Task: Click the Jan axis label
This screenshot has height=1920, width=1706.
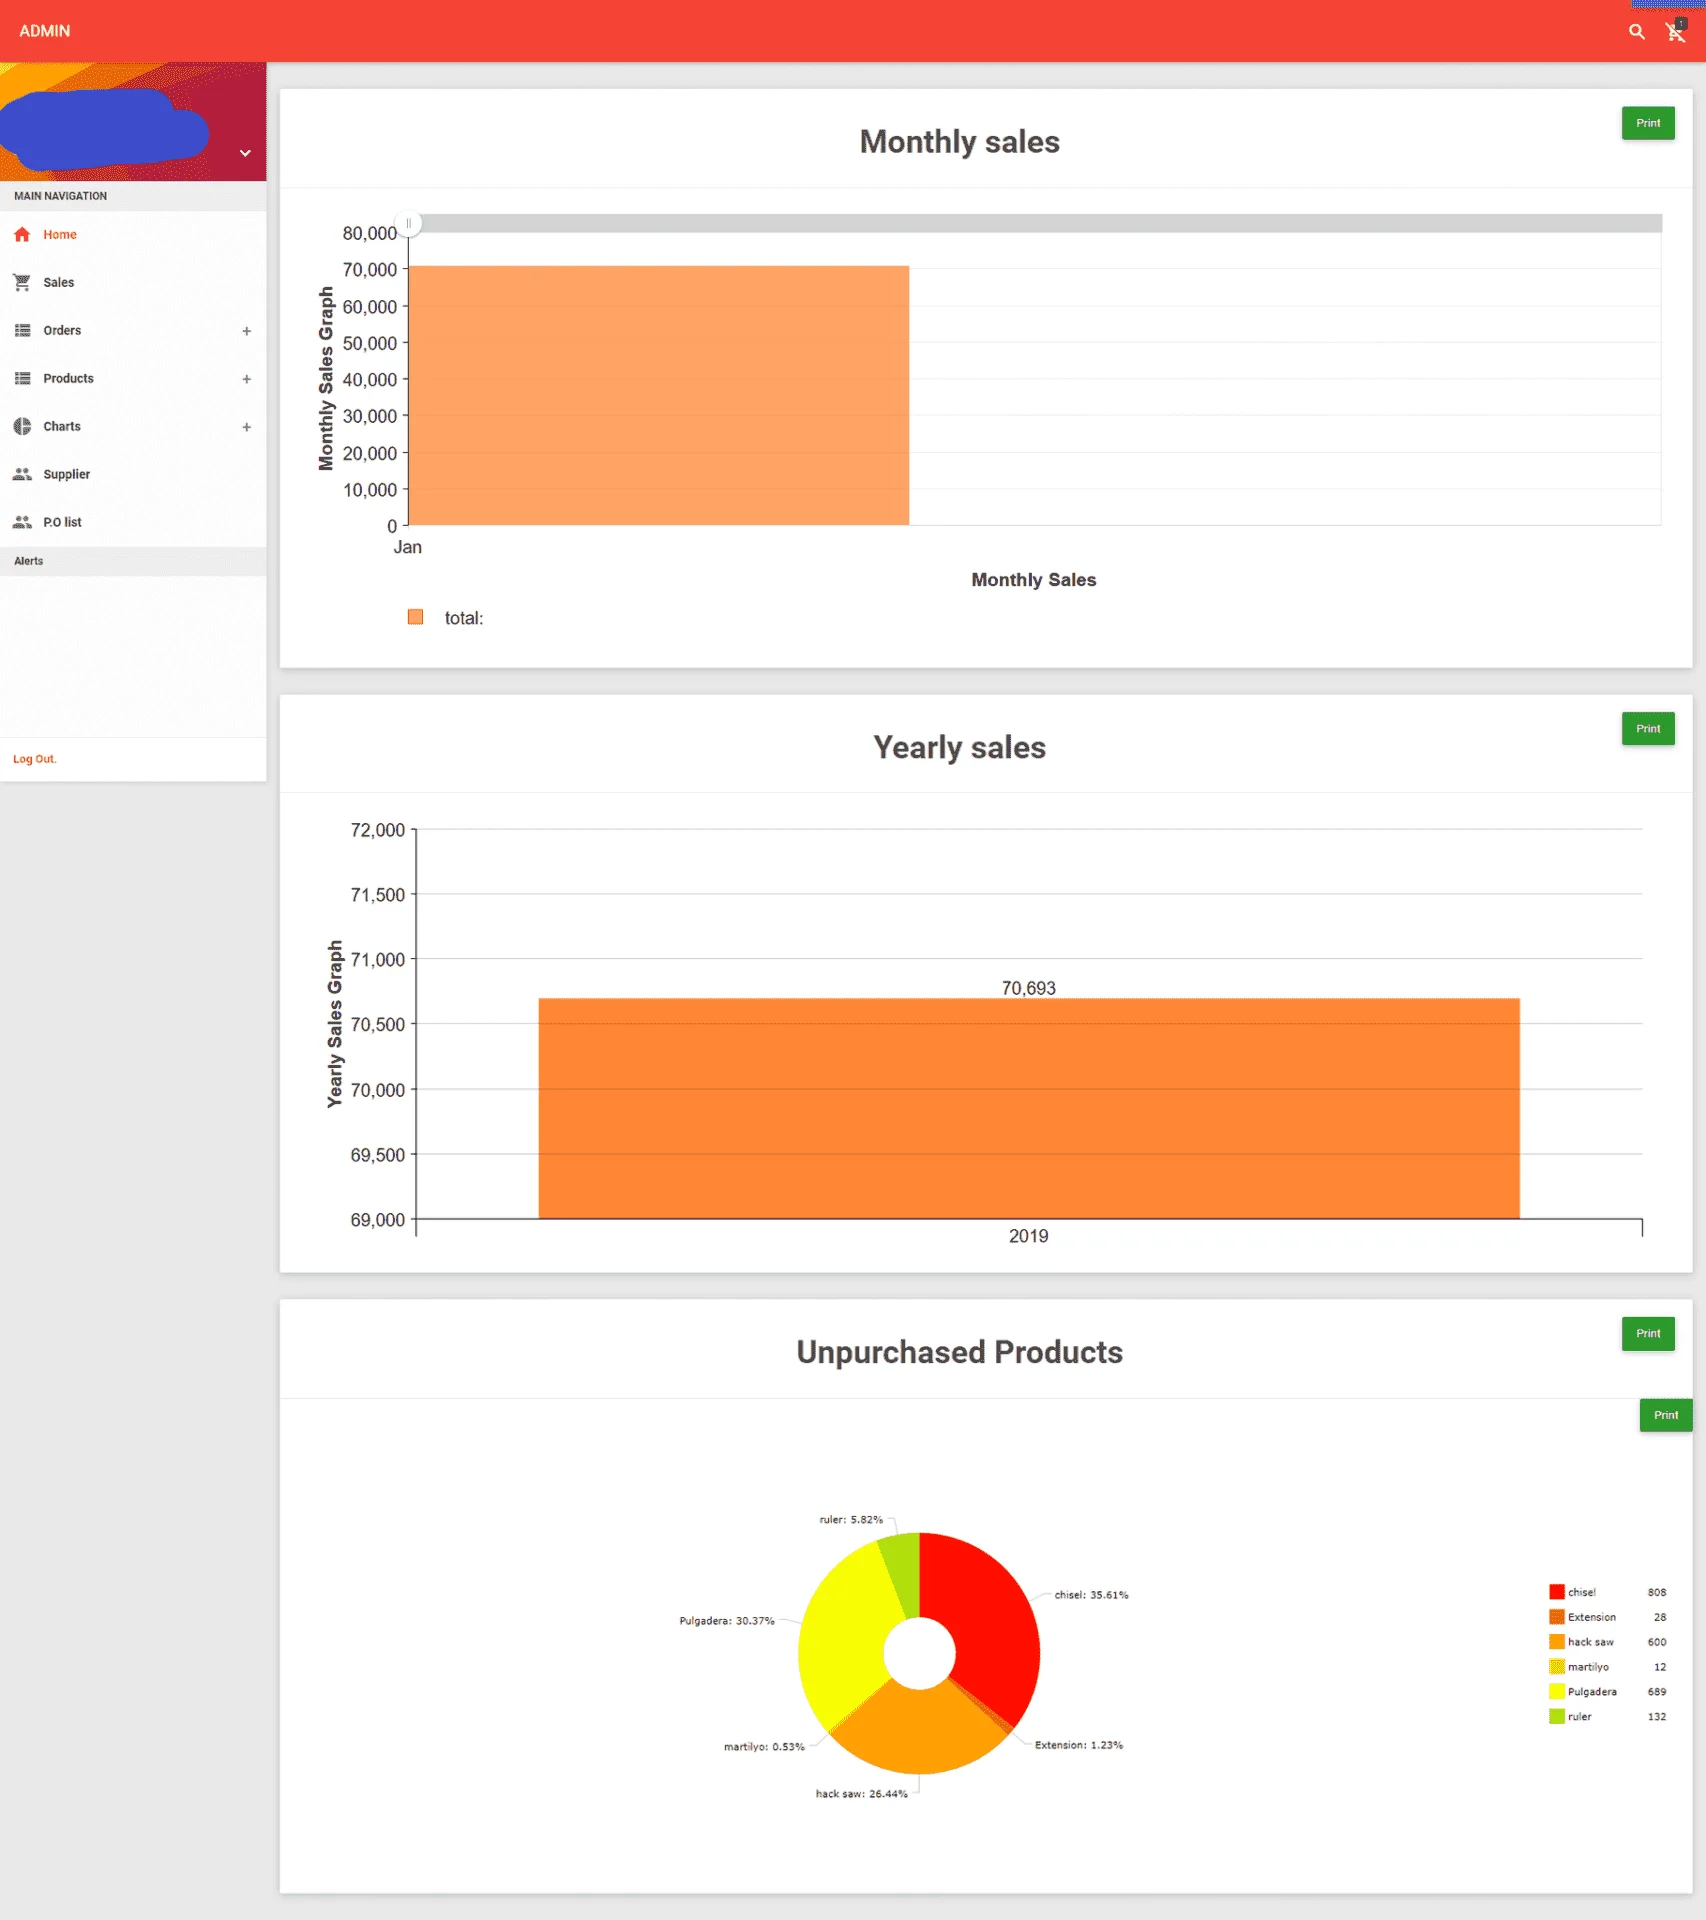Action: point(408,547)
